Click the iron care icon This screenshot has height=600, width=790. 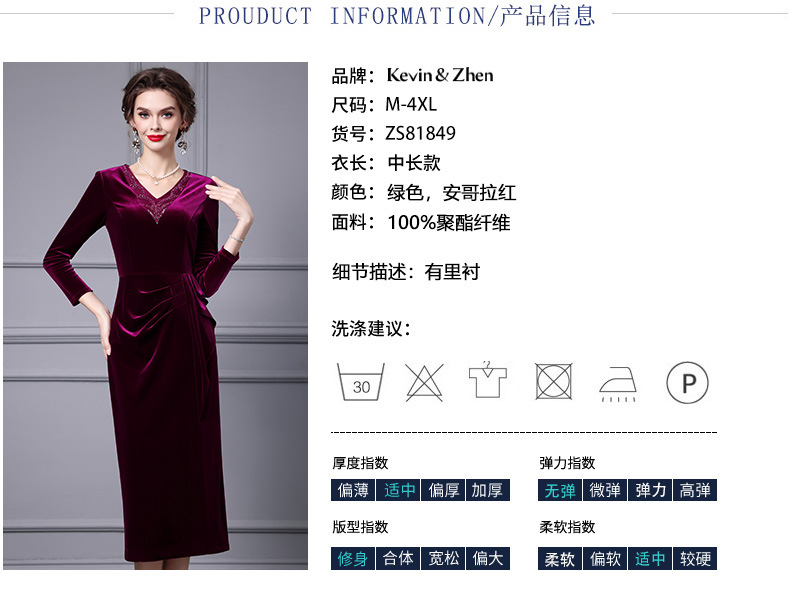[618, 384]
